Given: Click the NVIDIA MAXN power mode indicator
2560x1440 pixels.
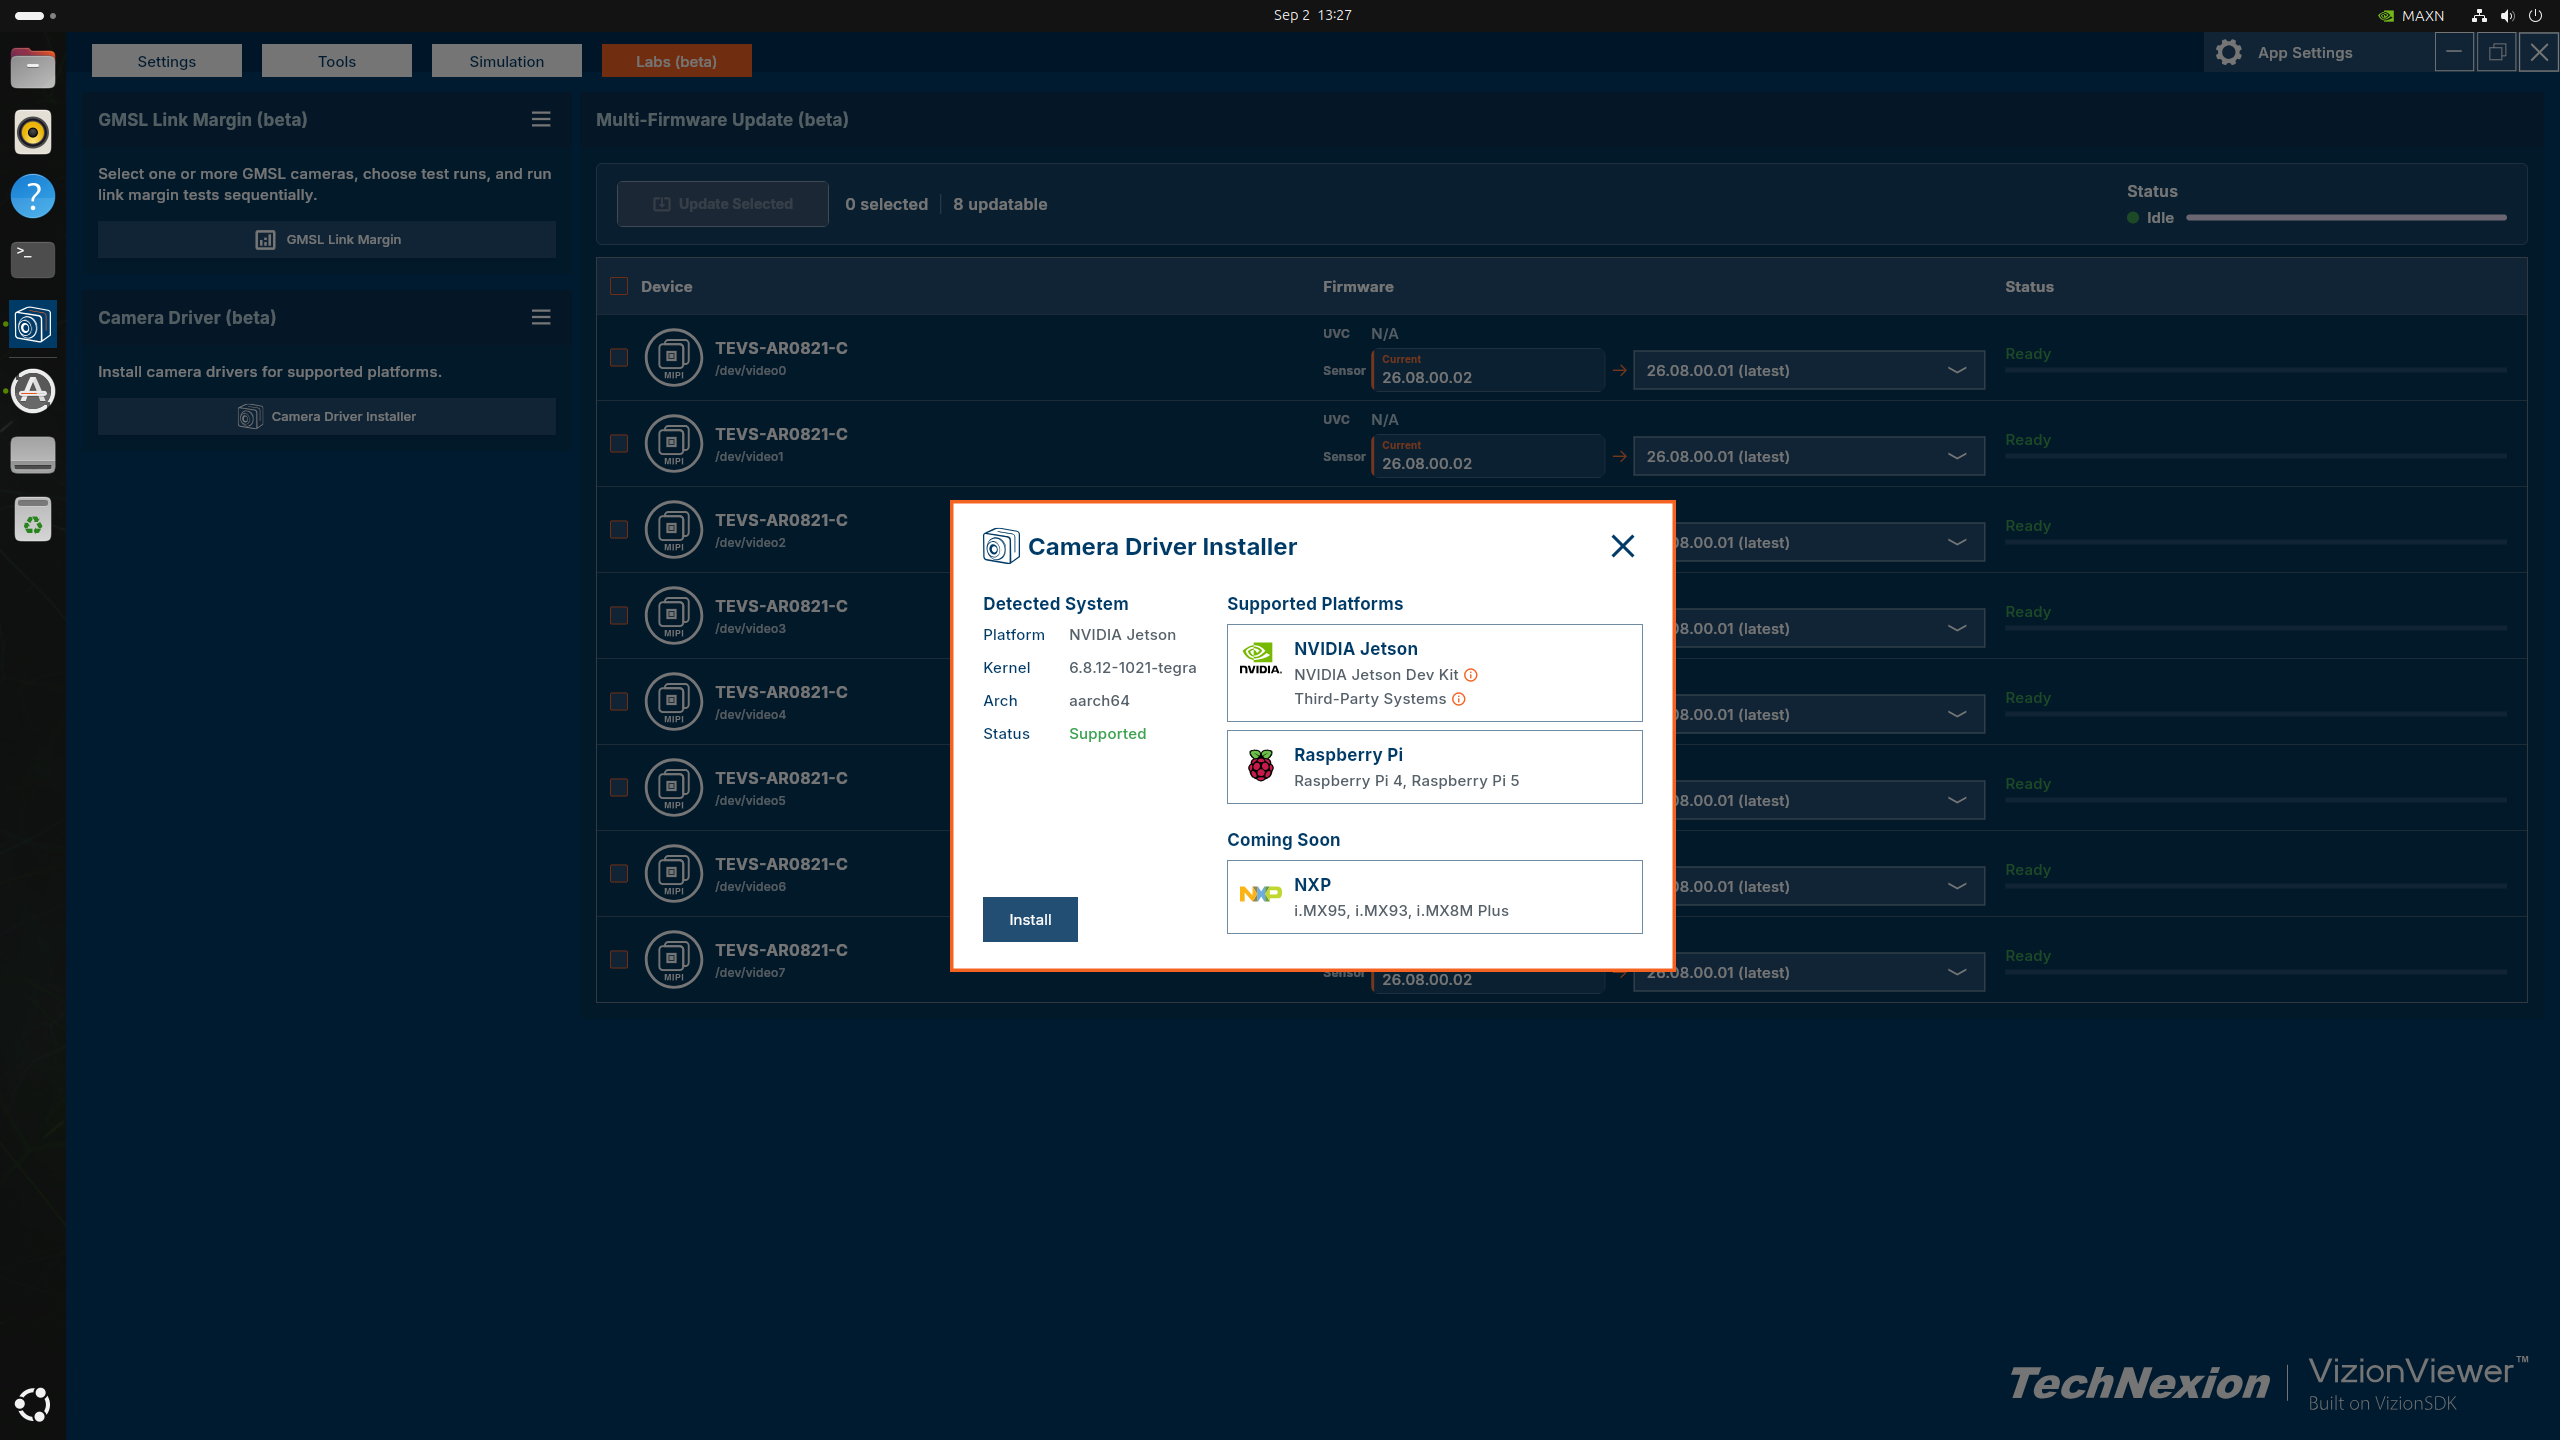Looking at the screenshot, I should click(x=2411, y=15).
